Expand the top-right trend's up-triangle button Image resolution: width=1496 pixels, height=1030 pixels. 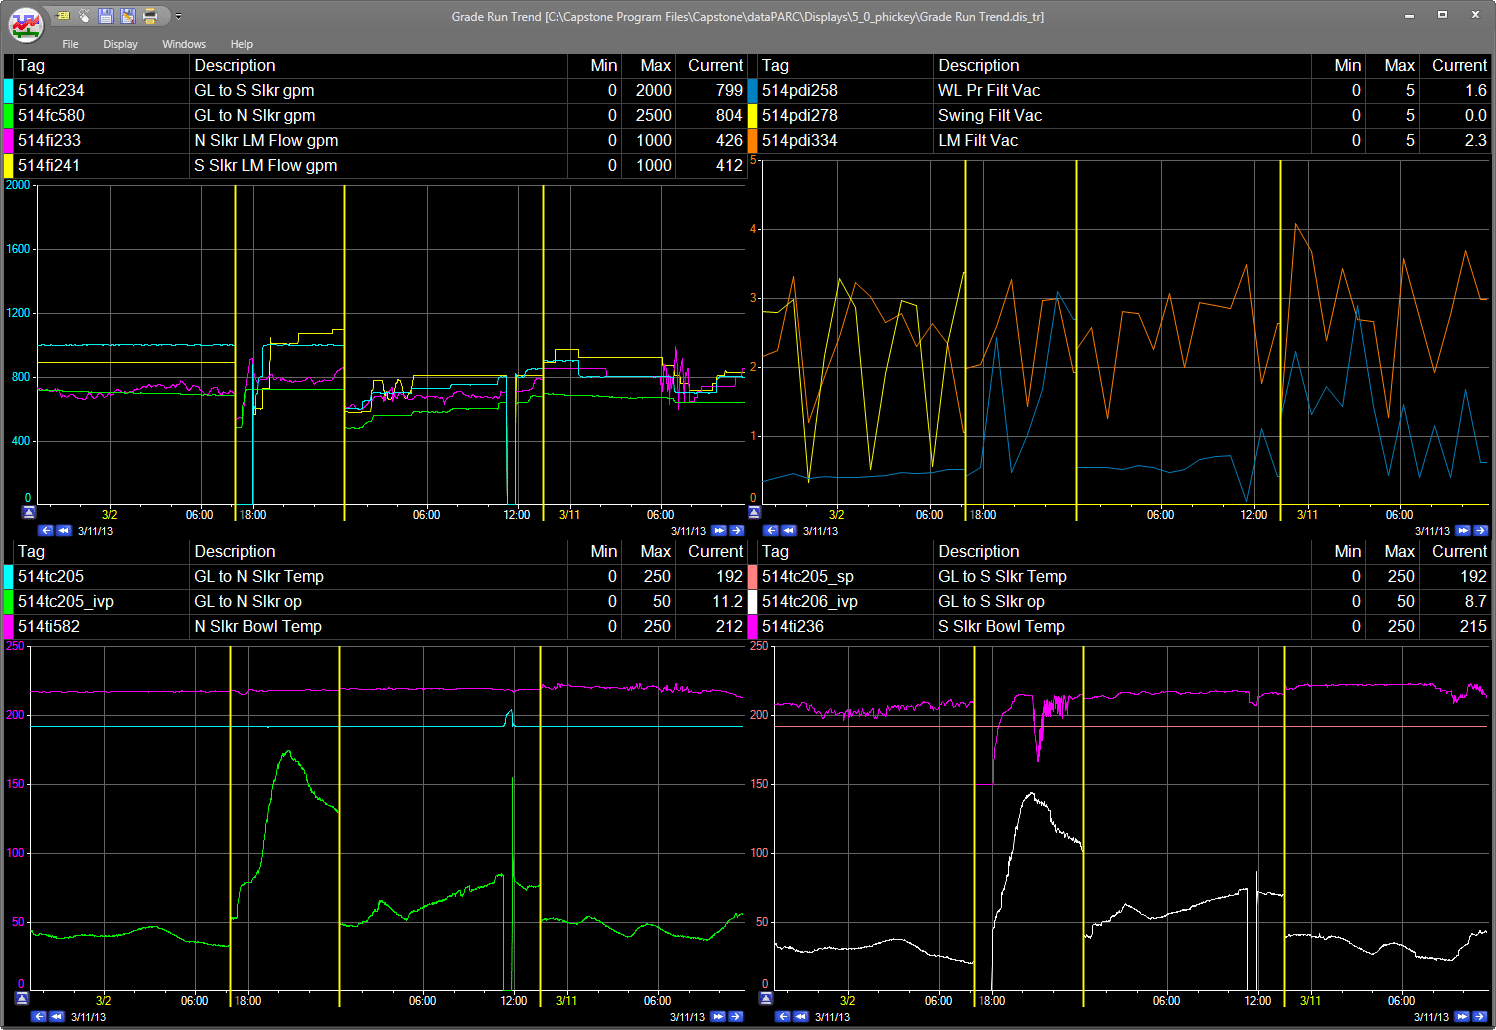point(754,512)
